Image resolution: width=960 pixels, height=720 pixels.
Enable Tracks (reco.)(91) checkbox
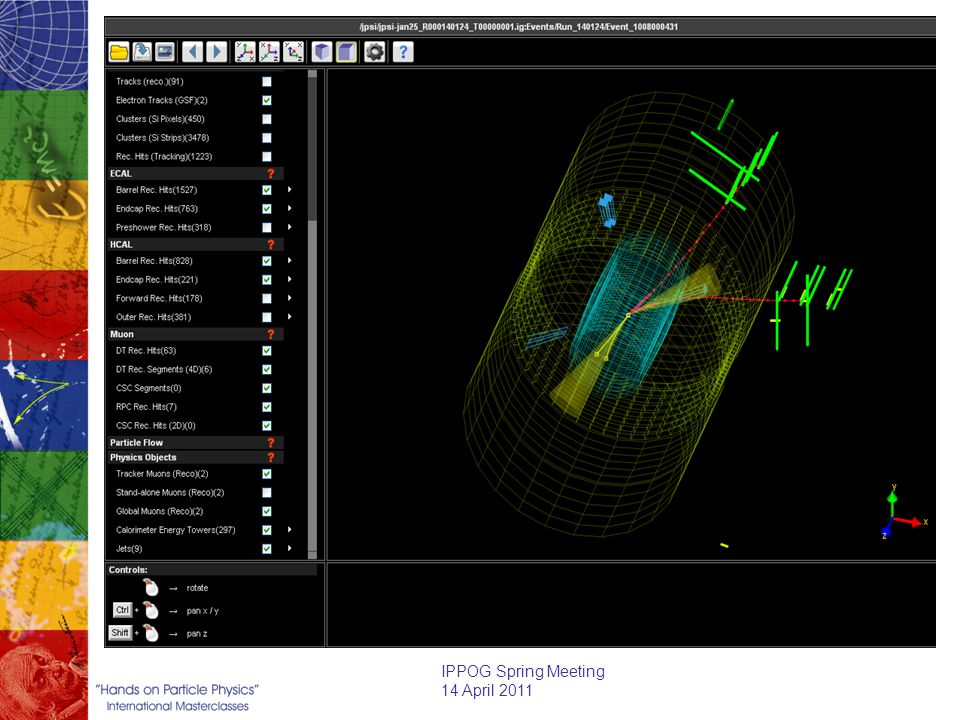coord(267,81)
